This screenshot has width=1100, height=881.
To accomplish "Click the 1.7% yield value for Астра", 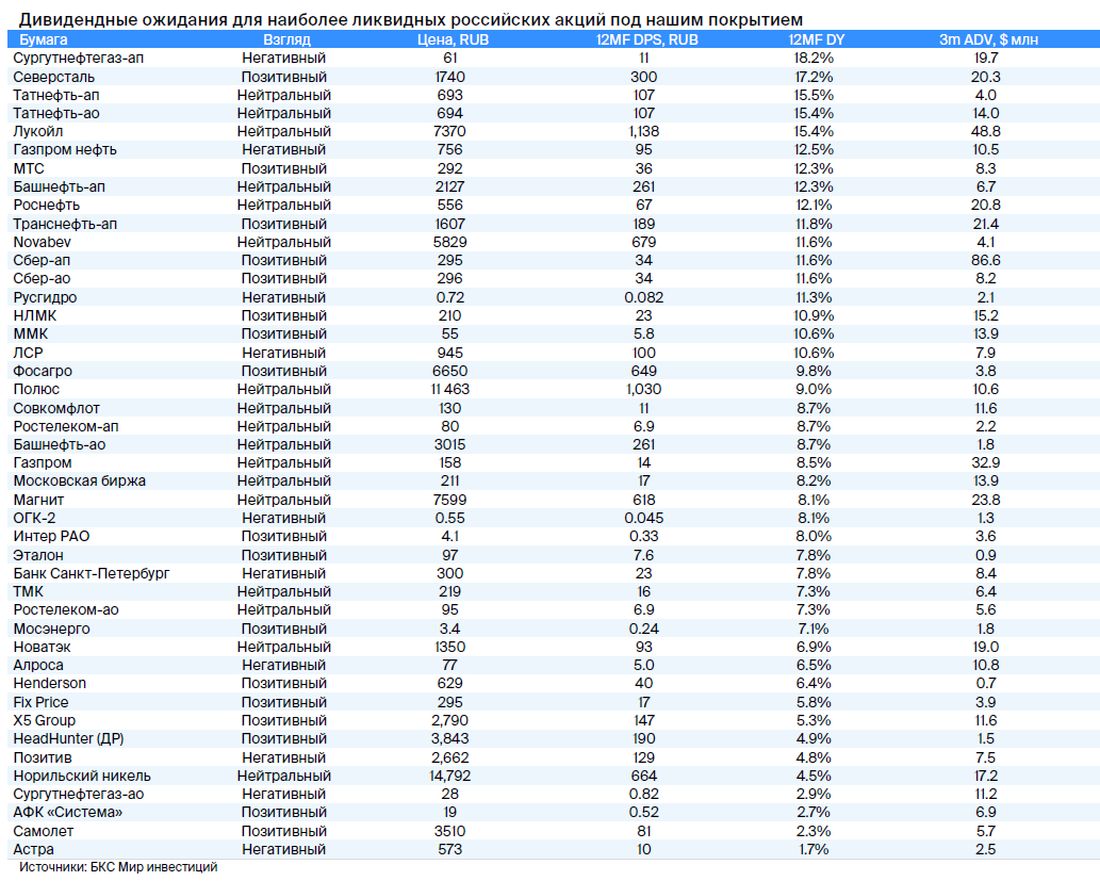I will pyautogui.click(x=814, y=851).
